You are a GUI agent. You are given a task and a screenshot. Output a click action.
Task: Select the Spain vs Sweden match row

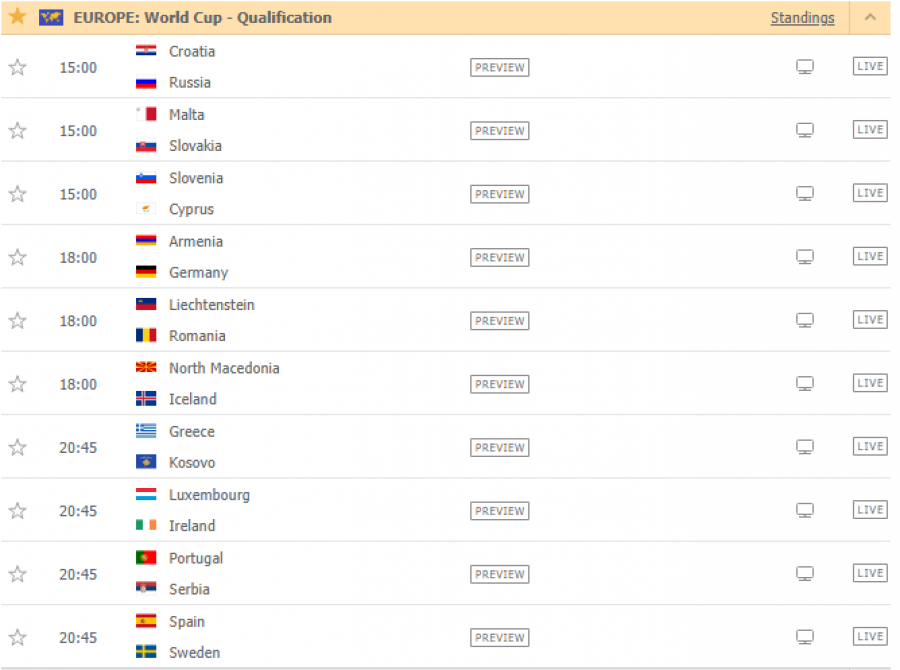[445, 637]
